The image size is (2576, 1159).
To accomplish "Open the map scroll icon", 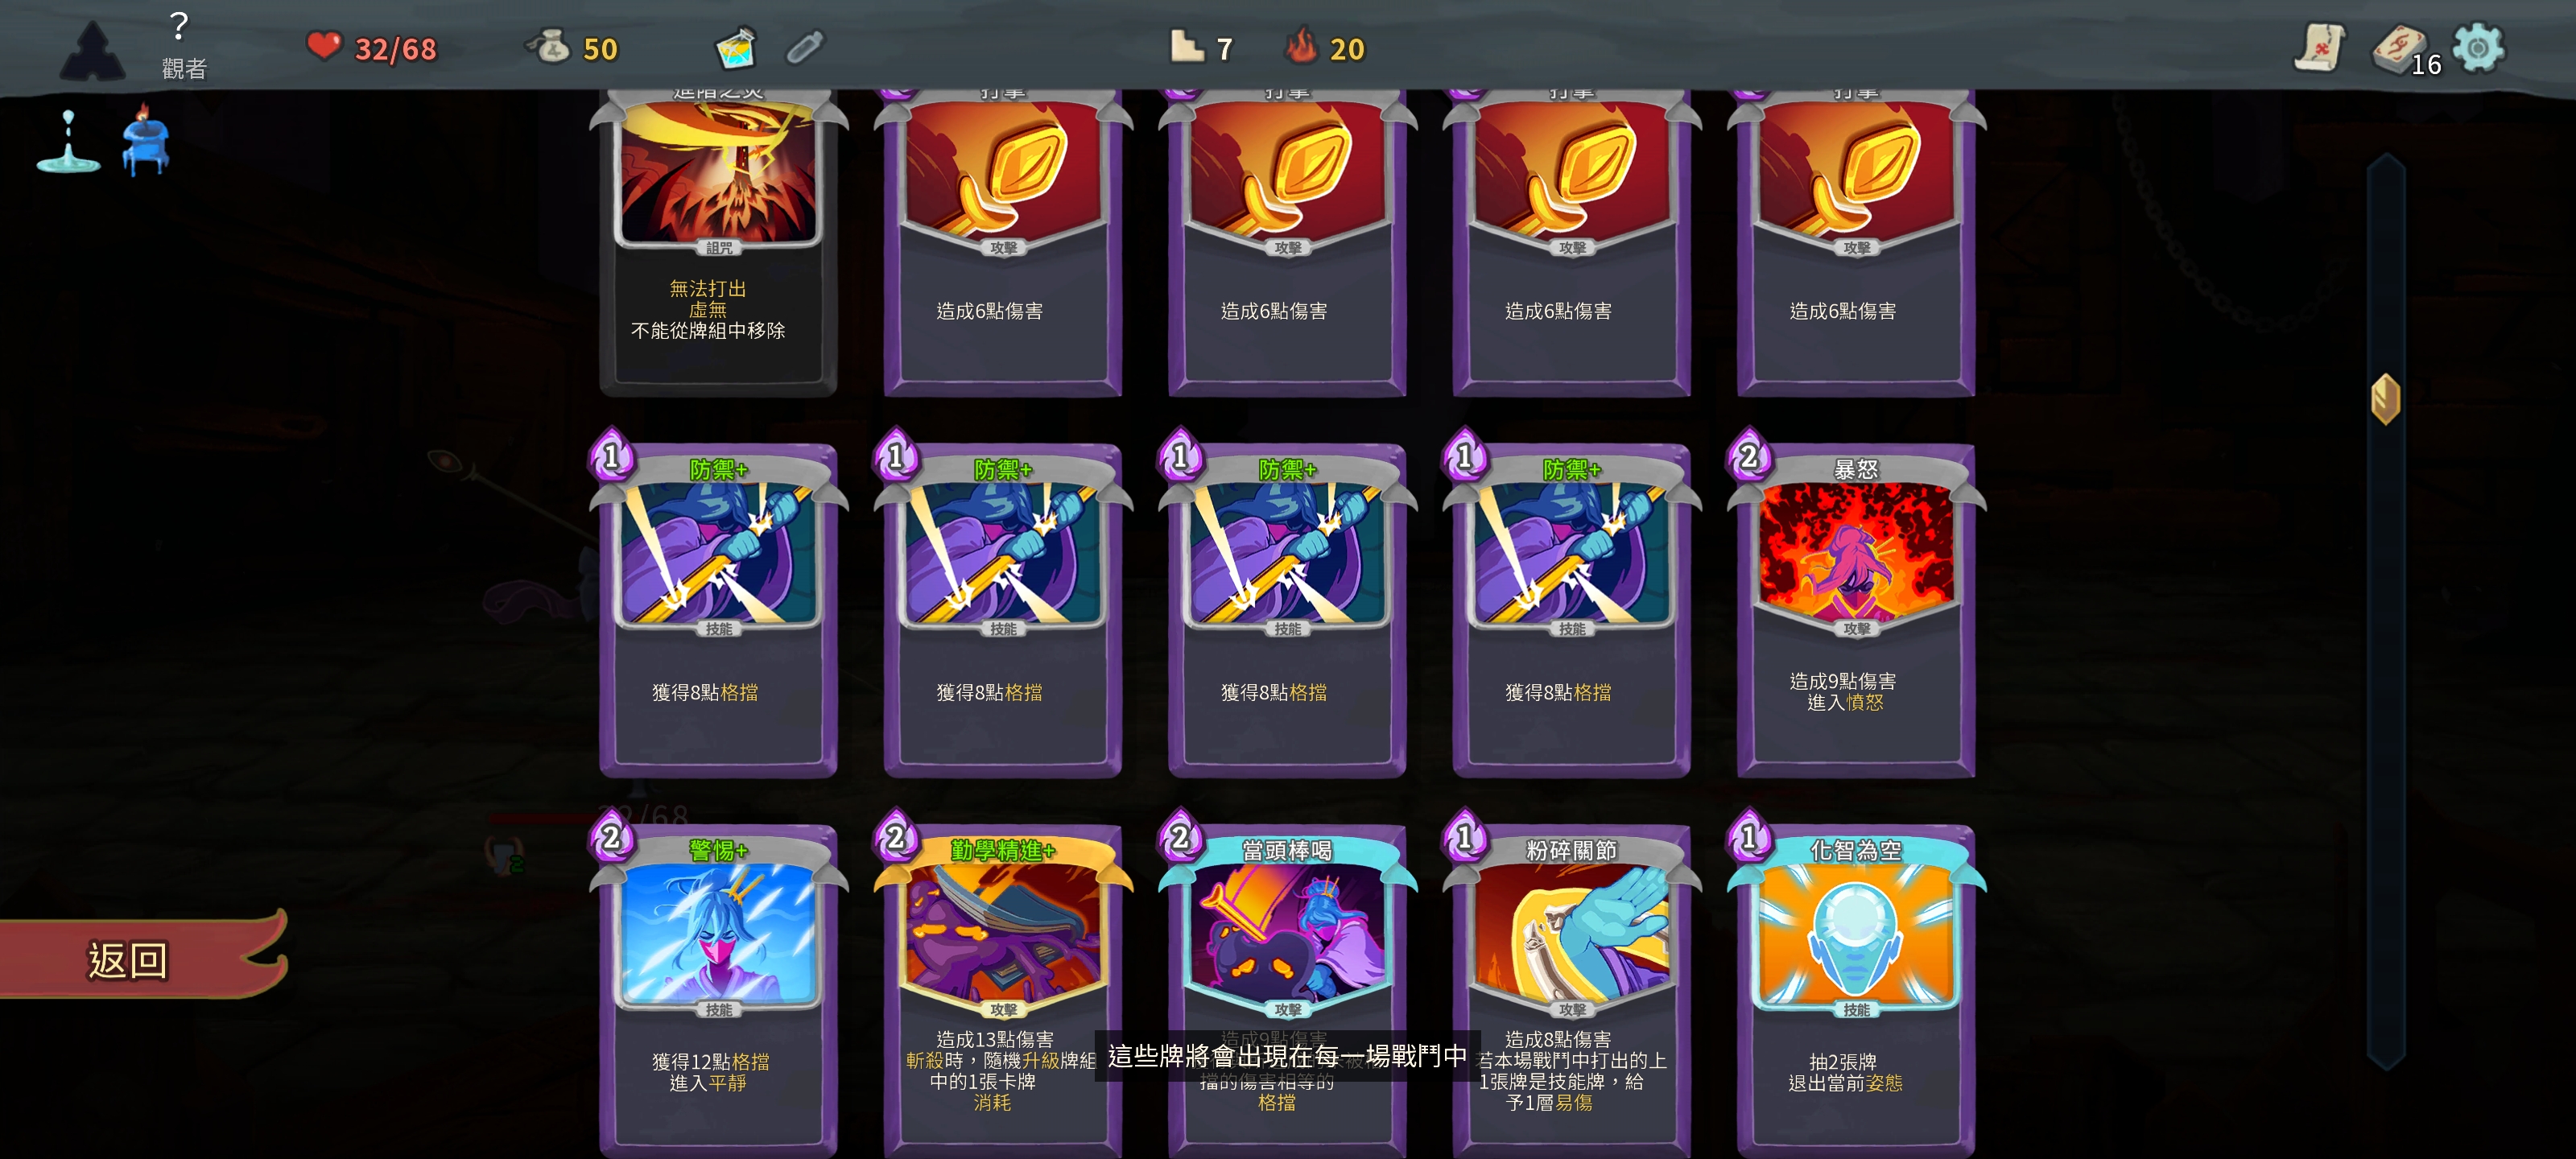I will coord(2318,47).
